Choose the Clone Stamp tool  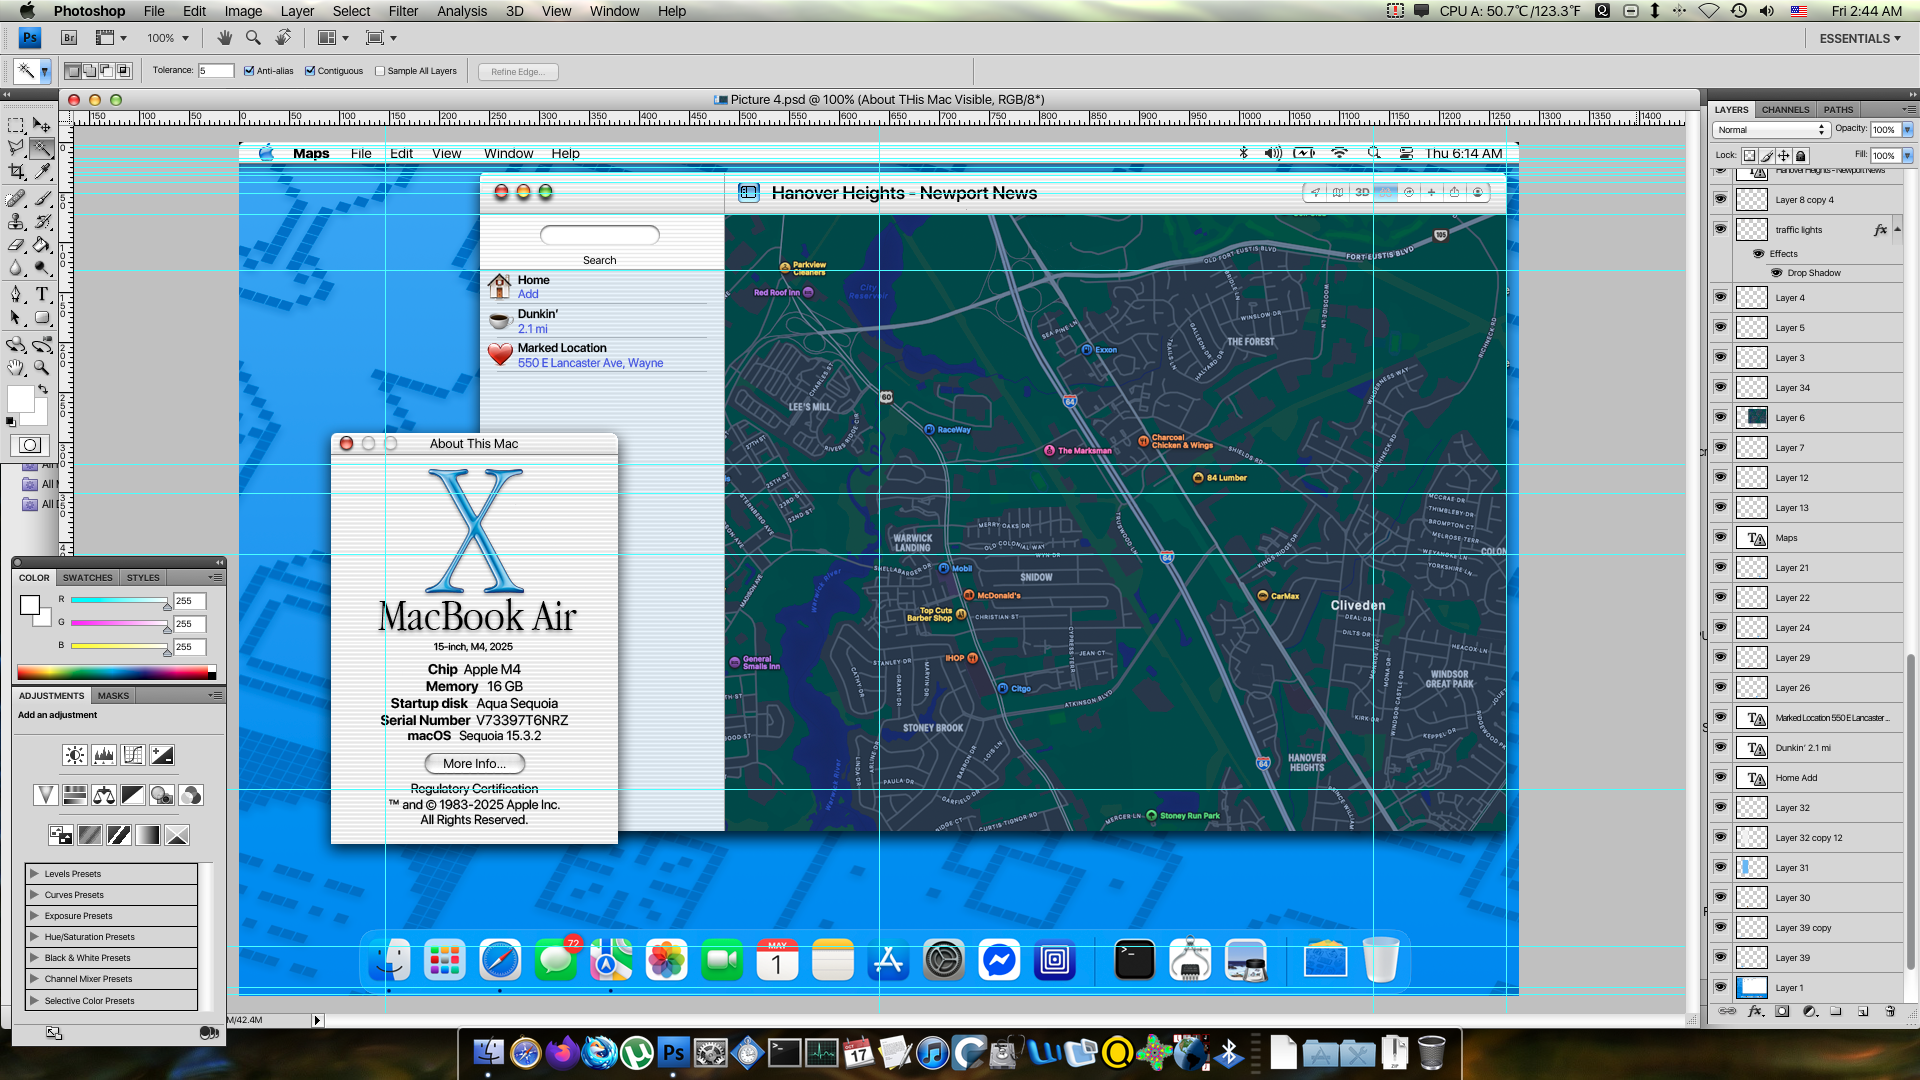16,222
